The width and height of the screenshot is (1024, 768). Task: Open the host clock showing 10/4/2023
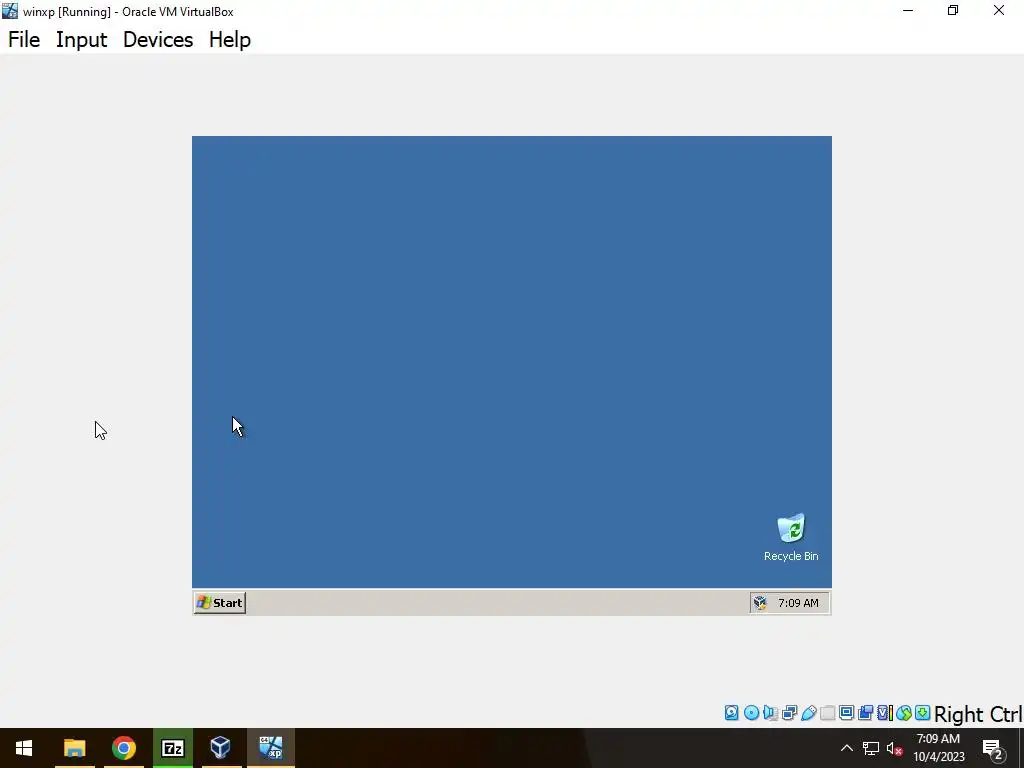tap(938, 748)
